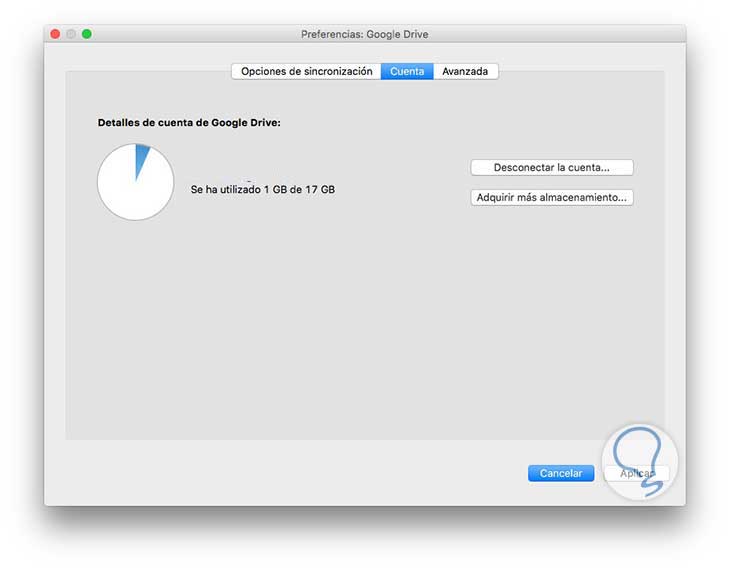This screenshot has height=569, width=730.
Task: Click the Aplicar button
Action: [x=636, y=473]
